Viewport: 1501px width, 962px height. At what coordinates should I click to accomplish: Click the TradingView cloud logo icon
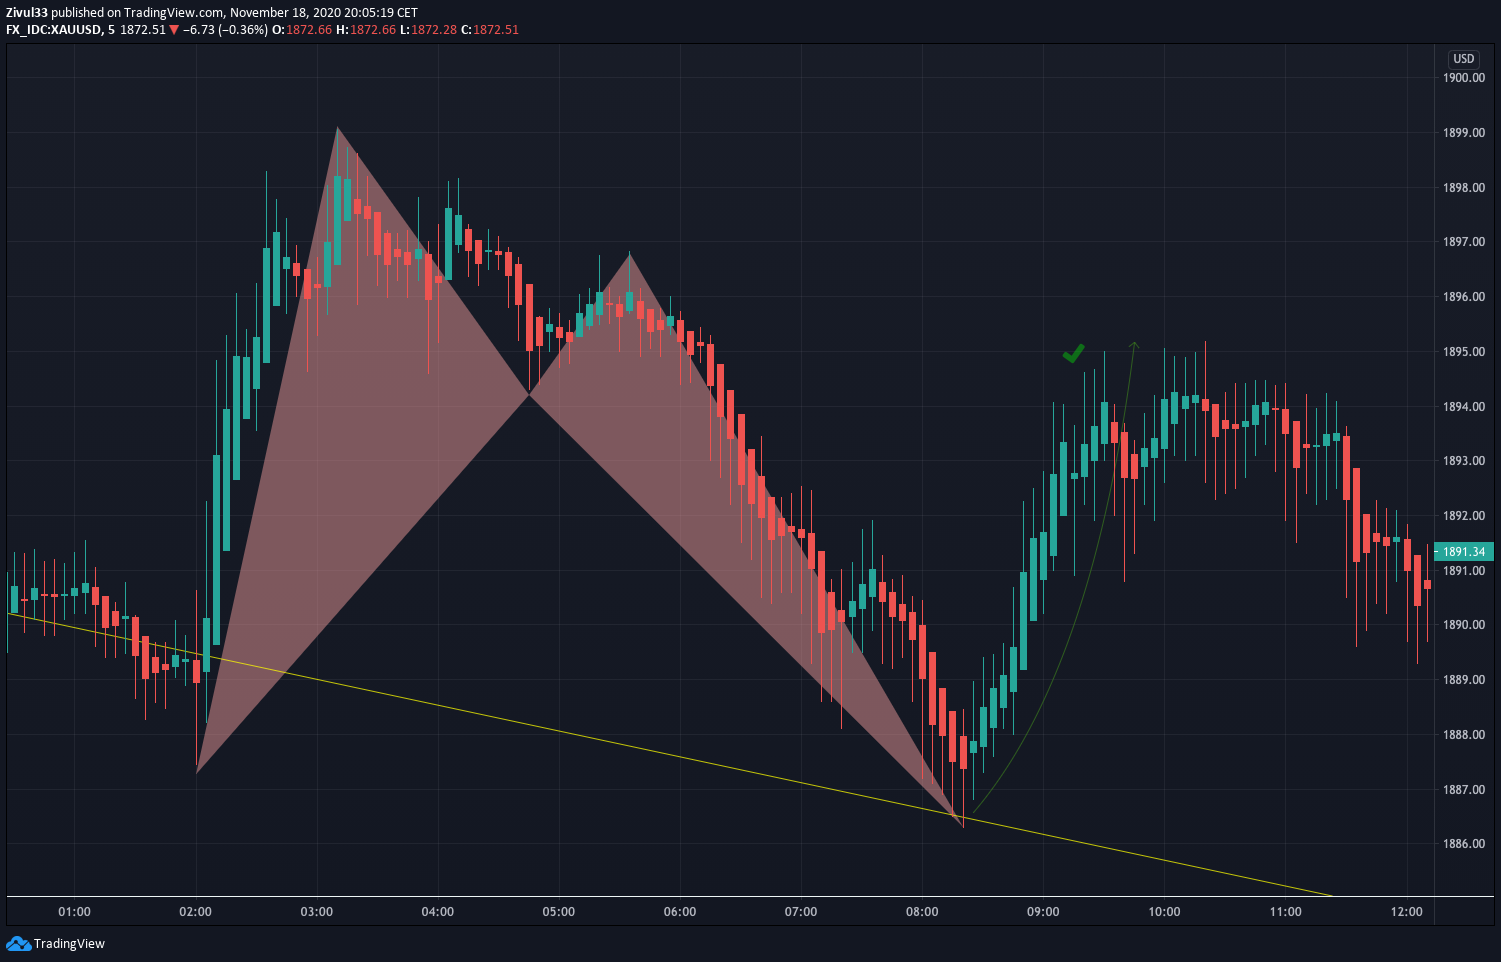click(18, 943)
